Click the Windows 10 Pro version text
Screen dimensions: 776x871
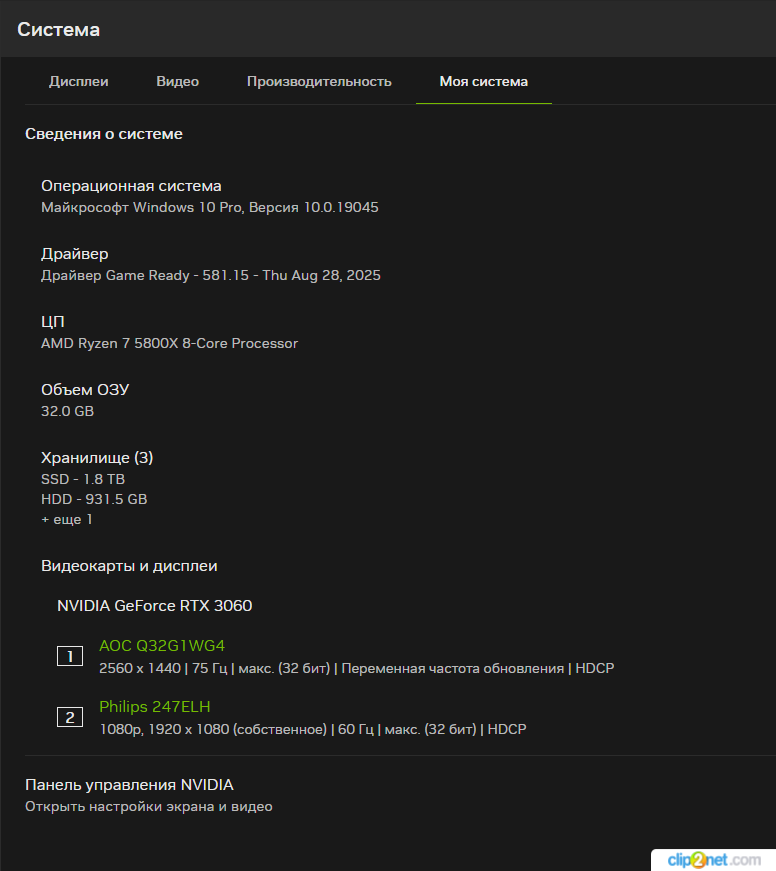209,207
